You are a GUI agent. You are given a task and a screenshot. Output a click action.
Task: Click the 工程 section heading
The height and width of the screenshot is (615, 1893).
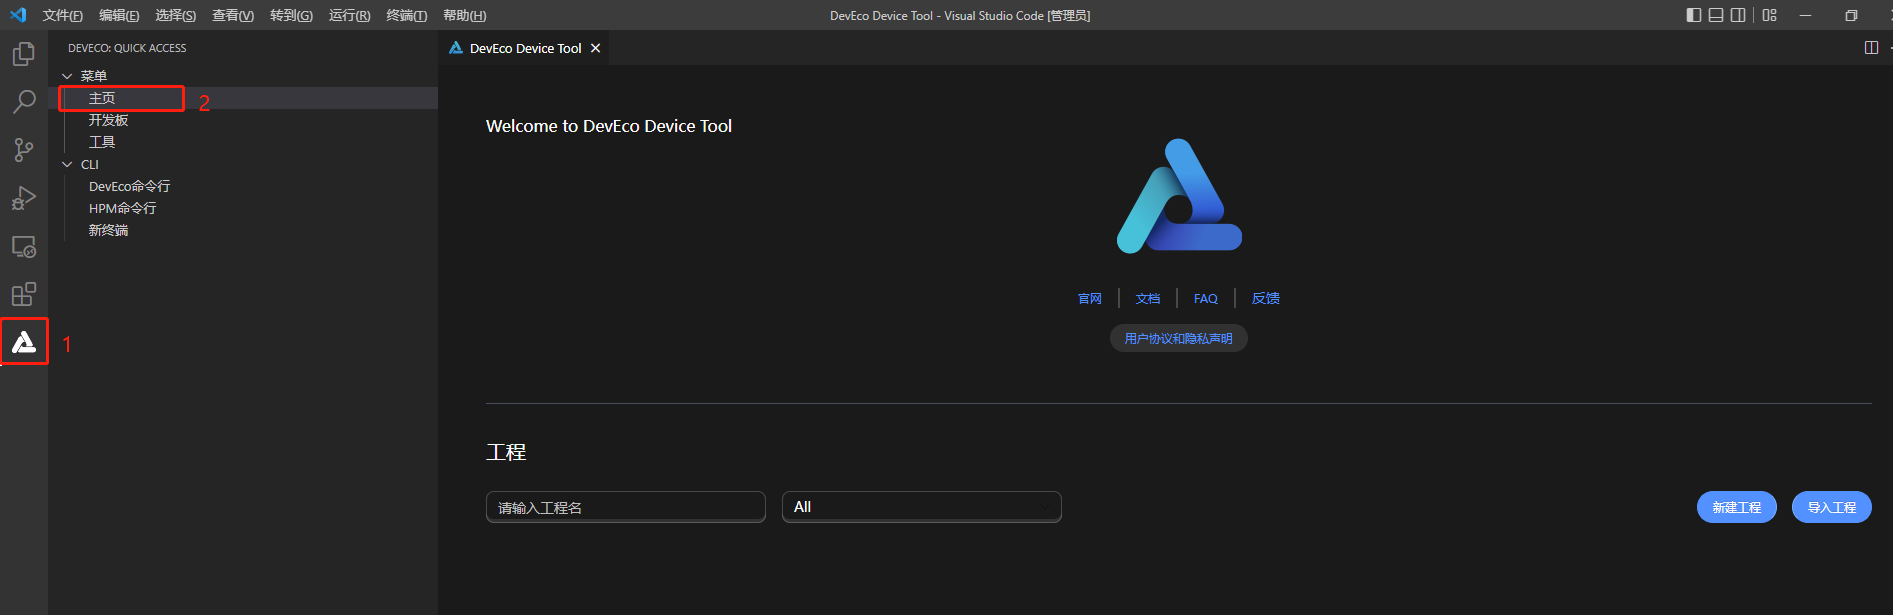[506, 452]
